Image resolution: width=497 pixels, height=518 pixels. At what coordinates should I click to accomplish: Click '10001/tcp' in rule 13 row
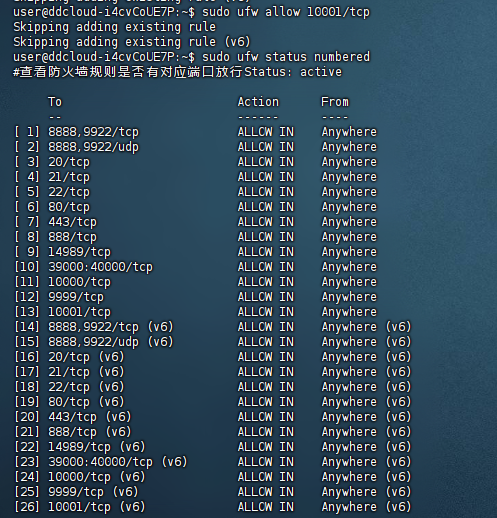[x=79, y=312]
